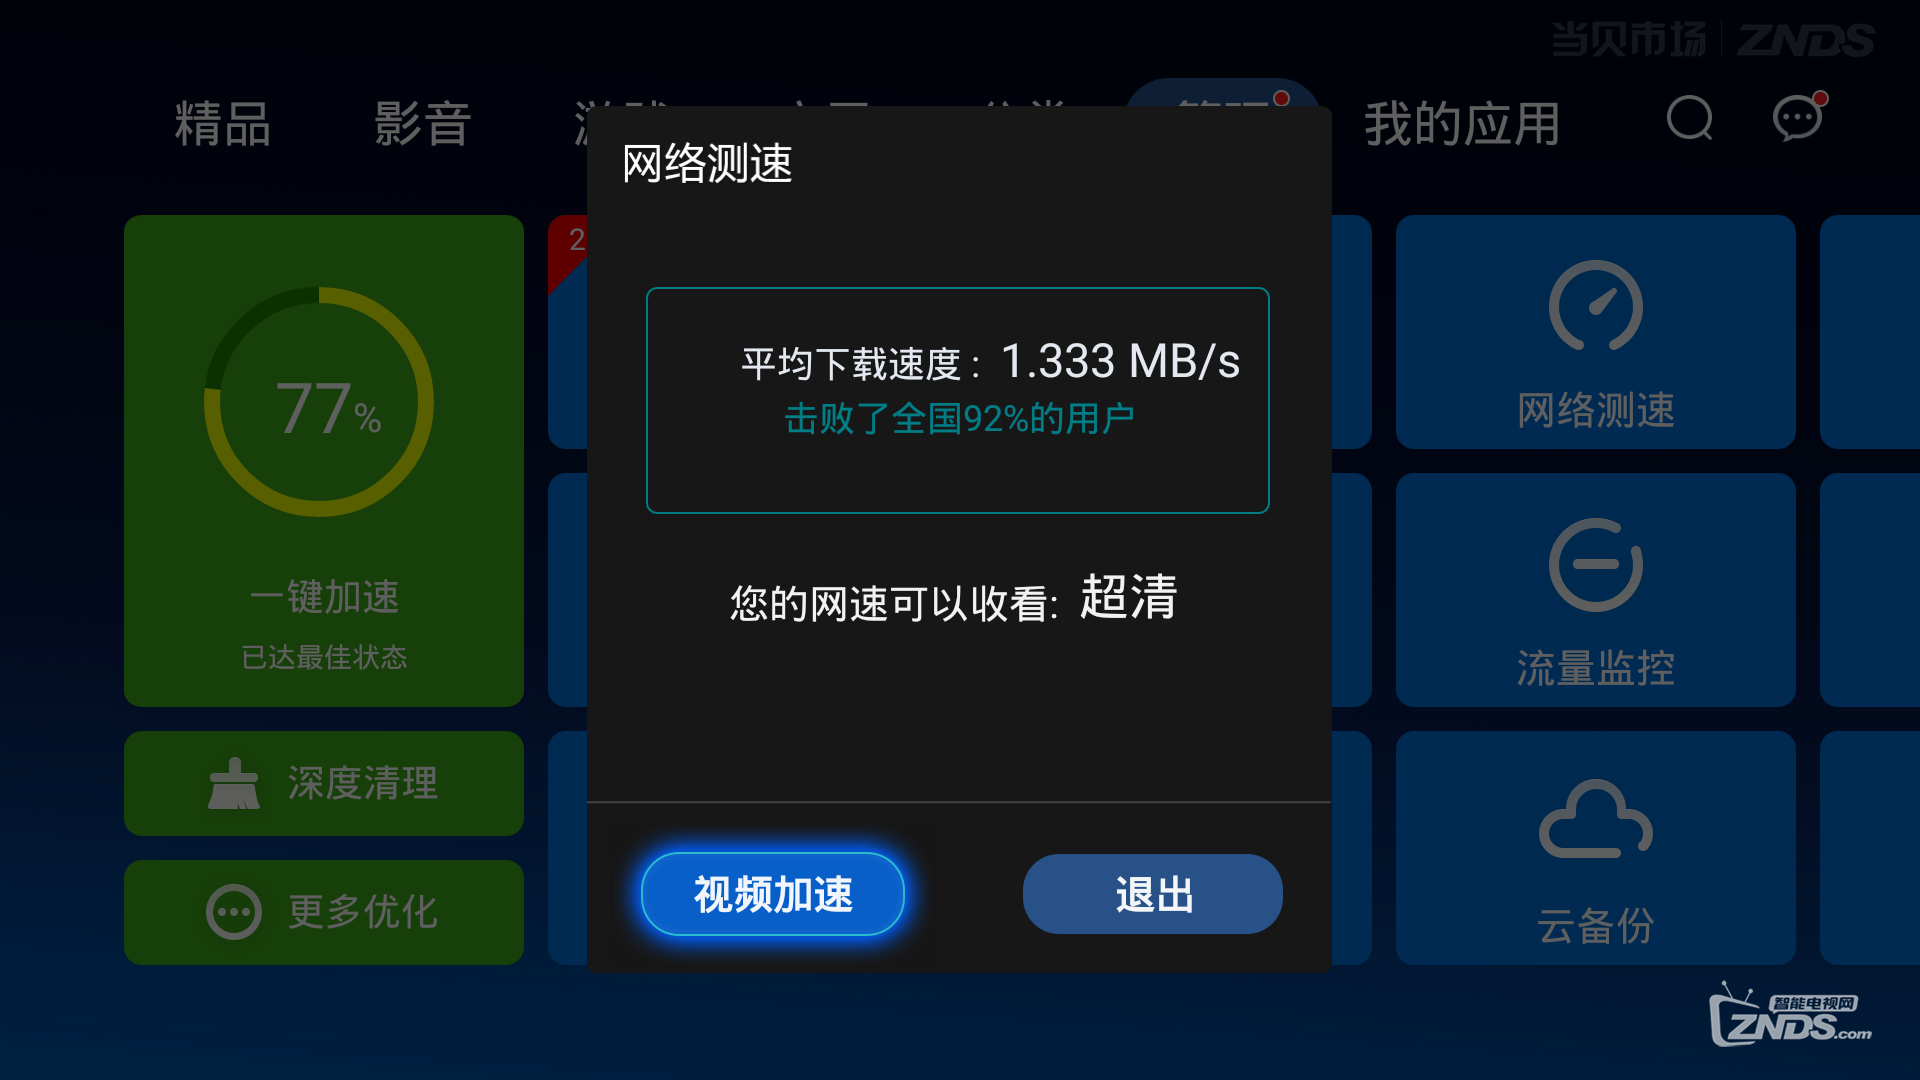Click the 退出 (Exit) button
The width and height of the screenshot is (1920, 1080).
tap(1151, 895)
